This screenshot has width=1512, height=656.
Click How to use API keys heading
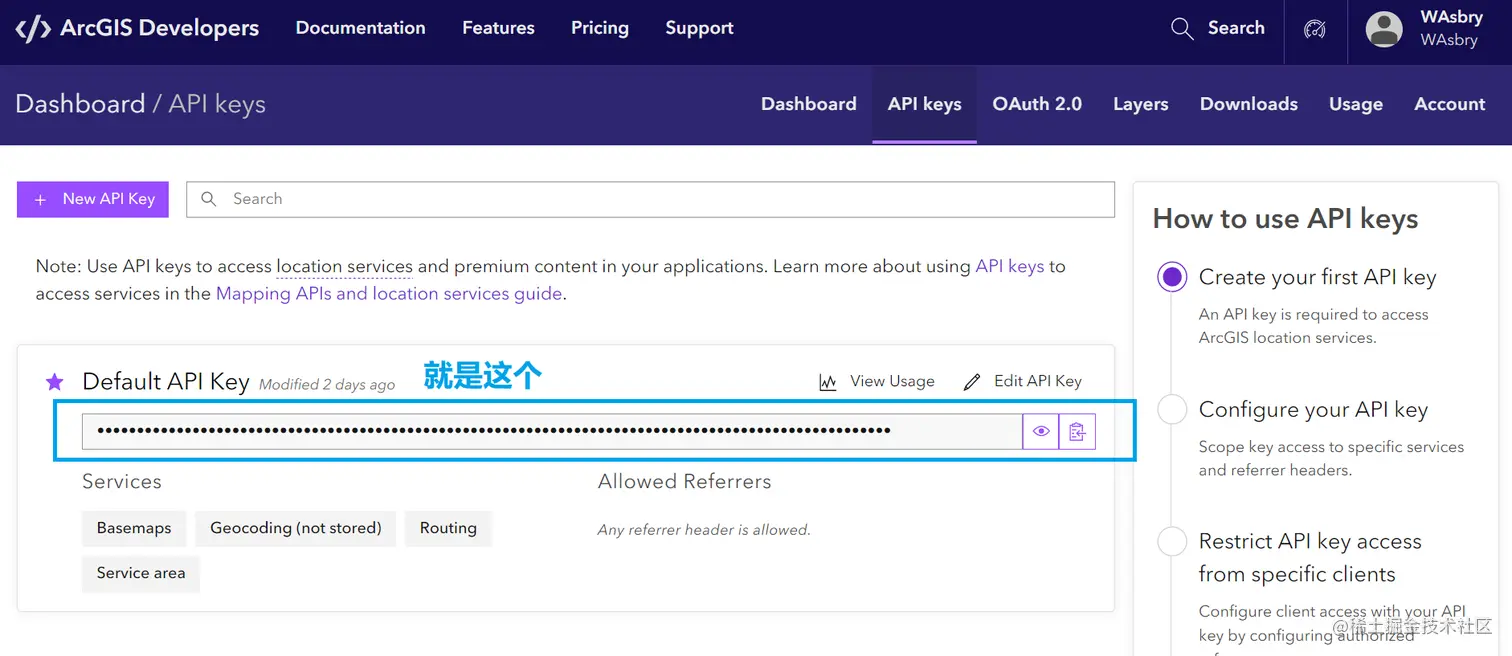coord(1286,219)
